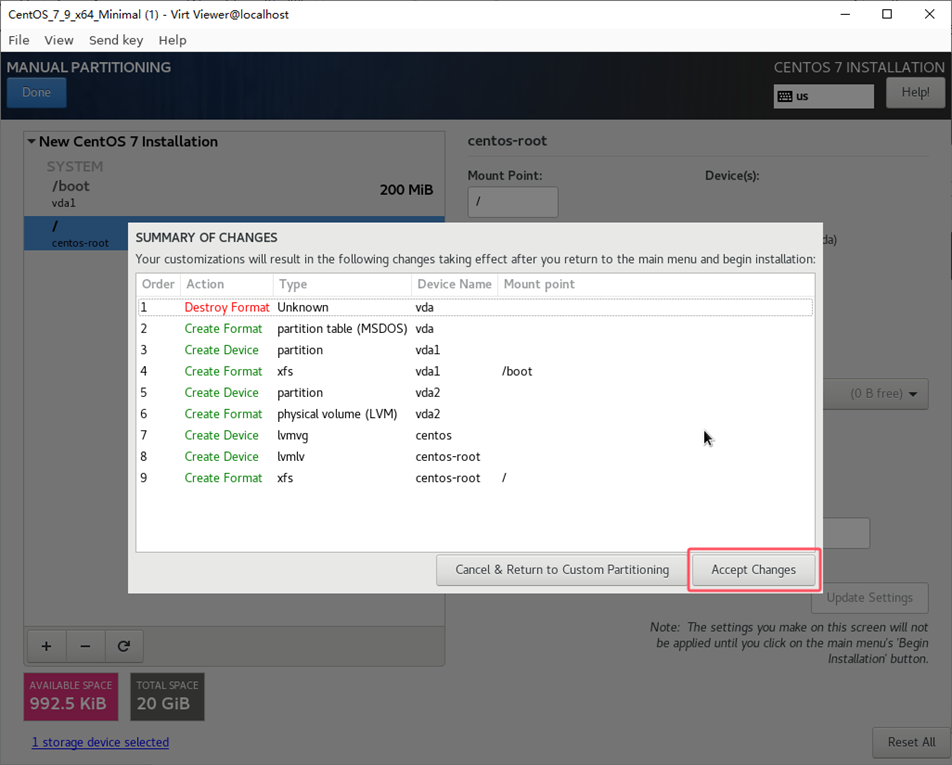952x765 pixels.
Task: Click the 'Unknown' type cell
Action: coord(303,307)
